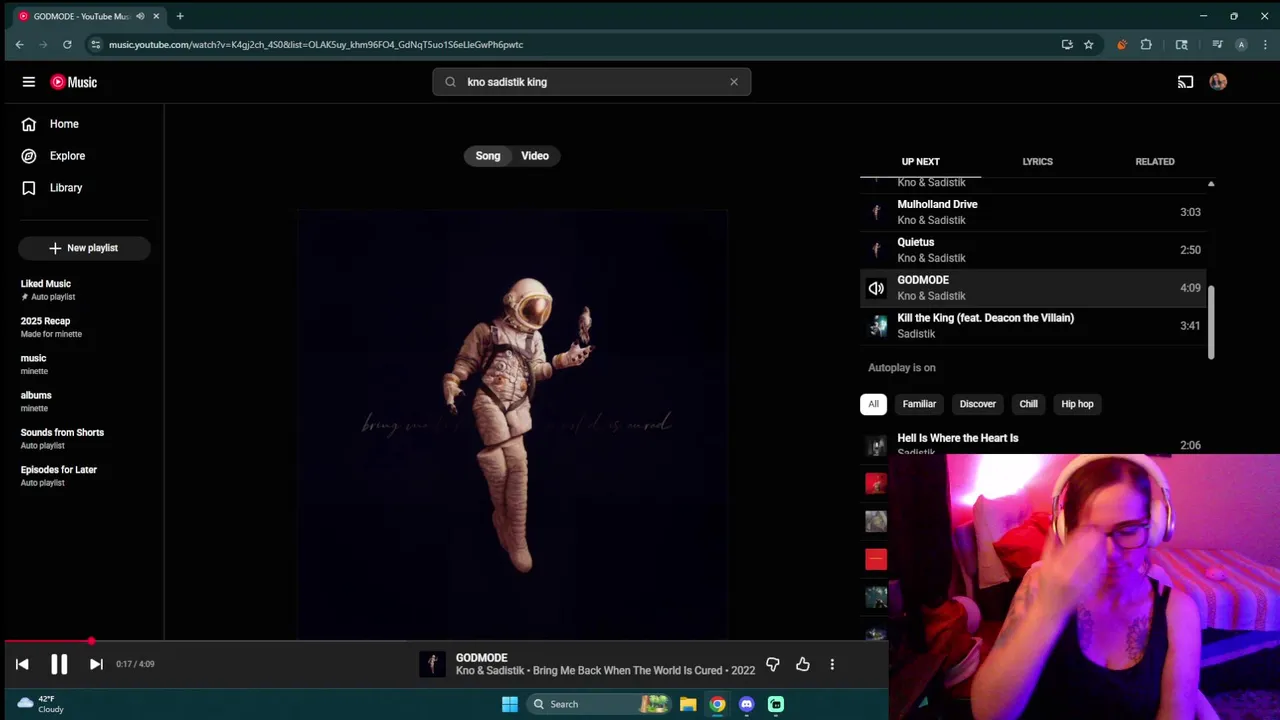This screenshot has width=1280, height=720.
Task: Play Kill the King queue item
Action: coord(1033,326)
